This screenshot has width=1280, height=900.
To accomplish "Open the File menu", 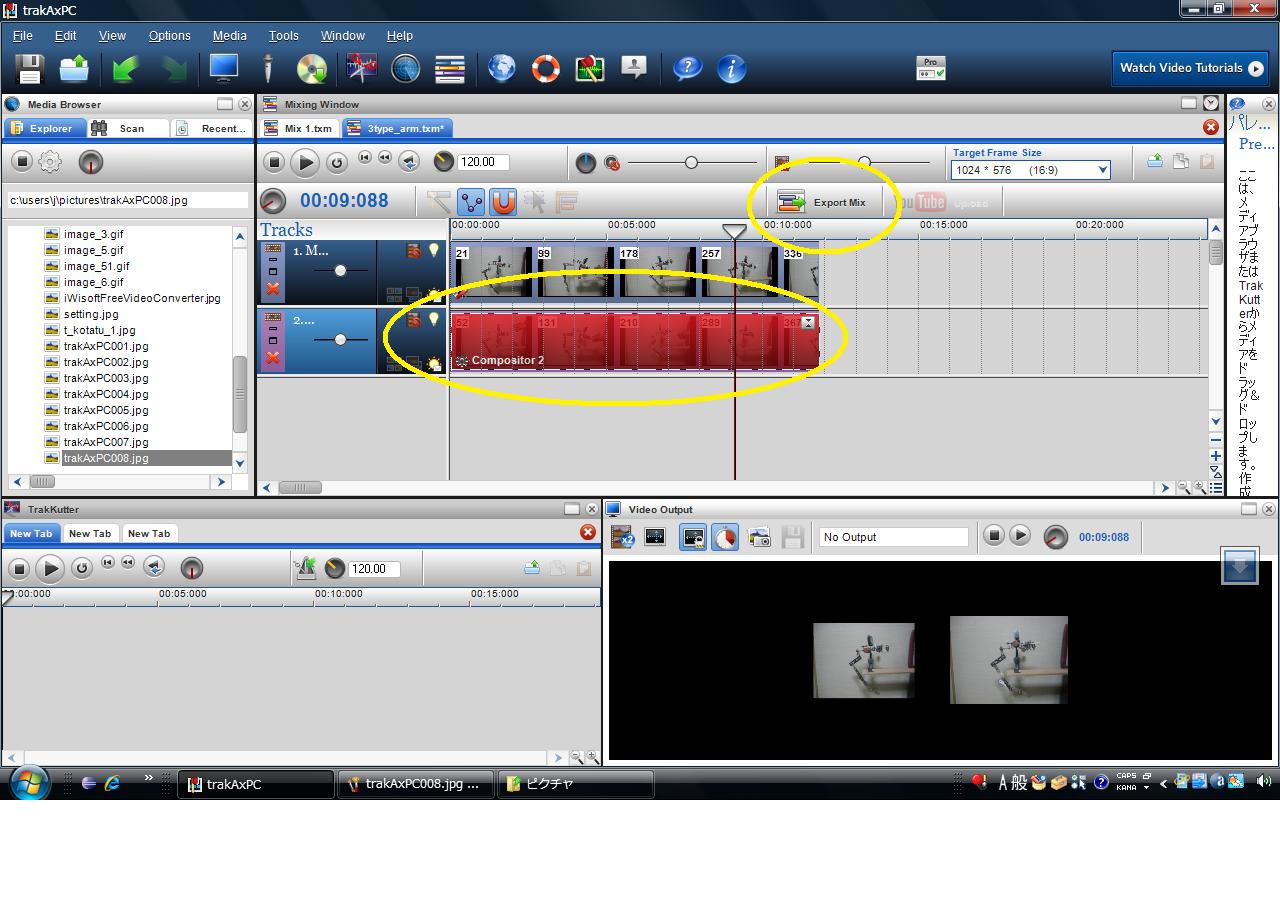I will (x=23, y=35).
